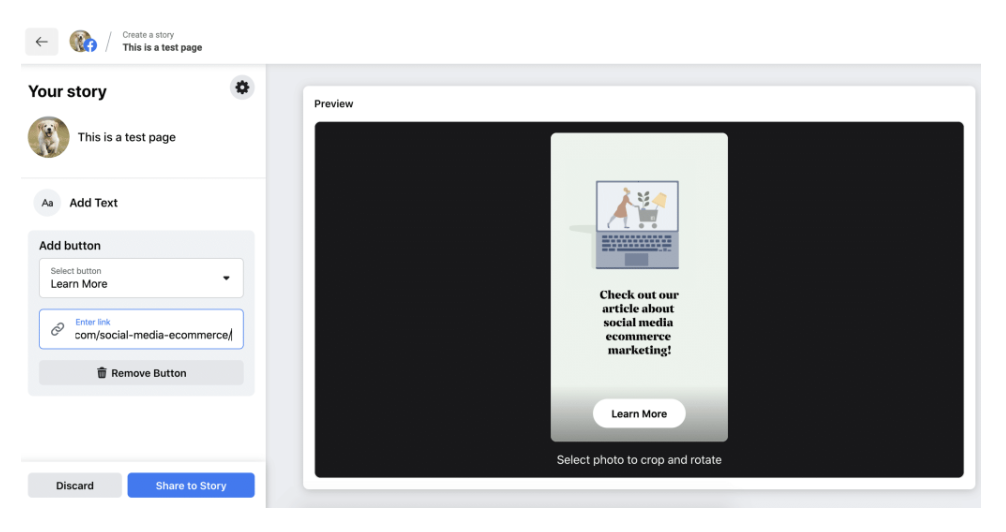Screen dimensions: 1006x532
Task: Go back using the arrow button
Action: (x=42, y=42)
